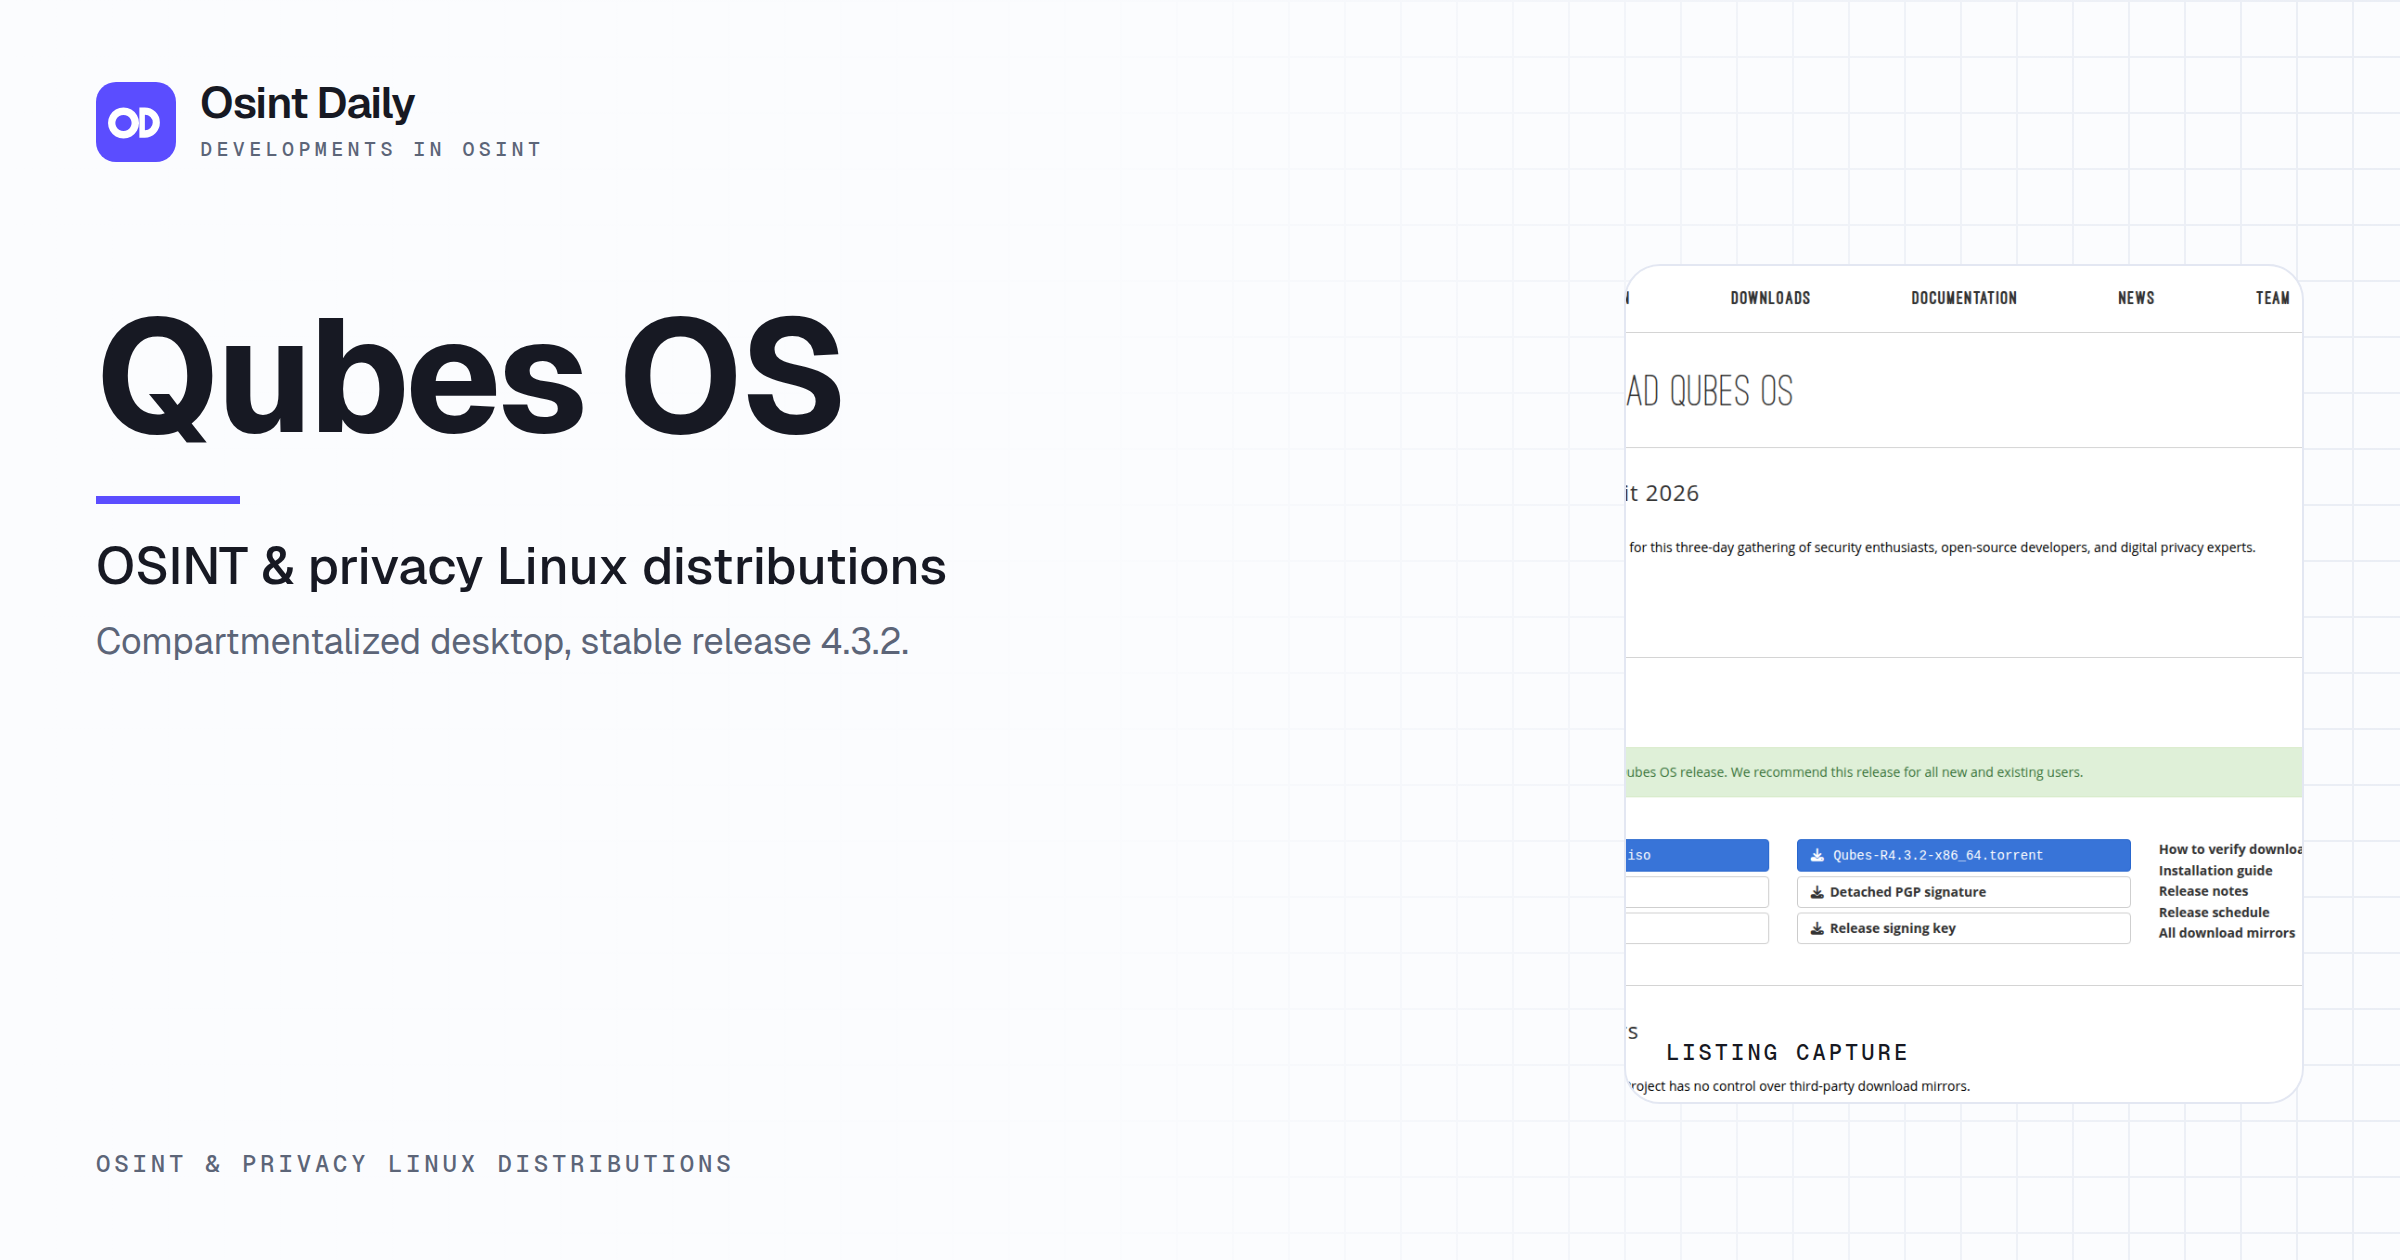Open the How to verify downloads link
Screen dimensions: 2400x1260
click(2230, 849)
